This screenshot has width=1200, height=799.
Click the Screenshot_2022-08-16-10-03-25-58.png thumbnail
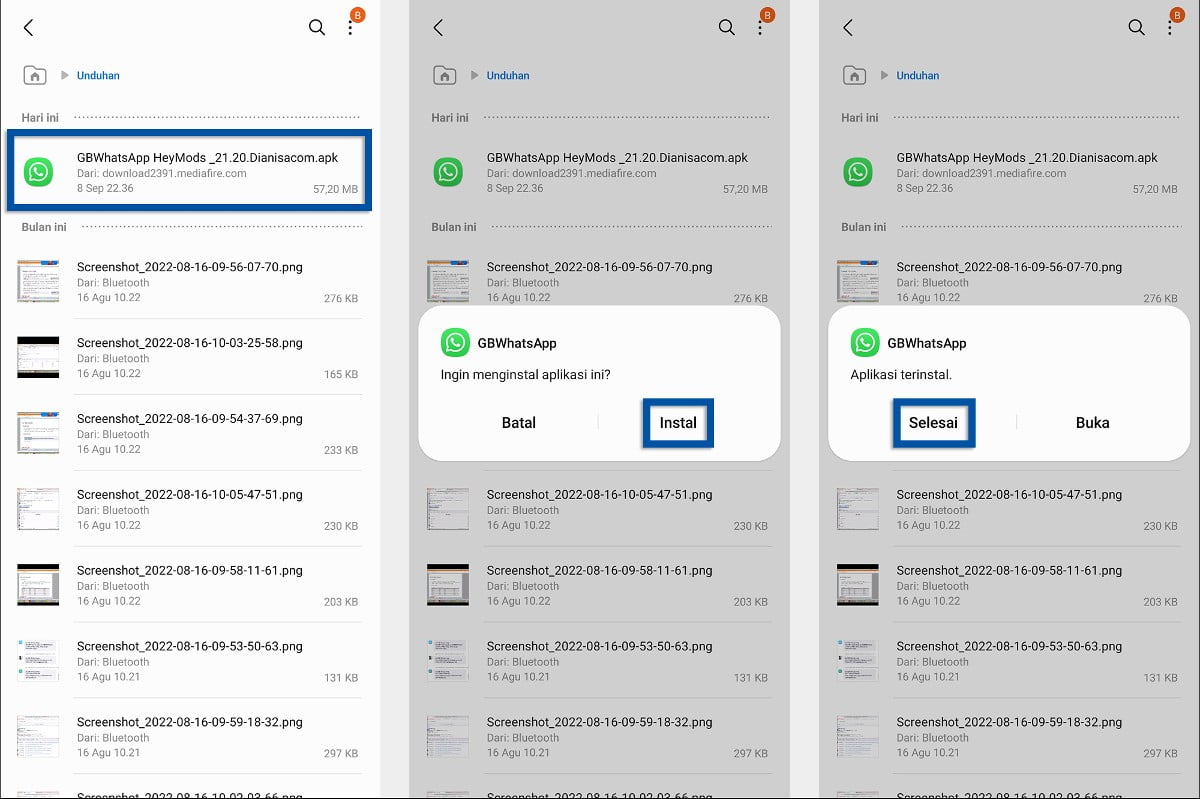click(38, 357)
